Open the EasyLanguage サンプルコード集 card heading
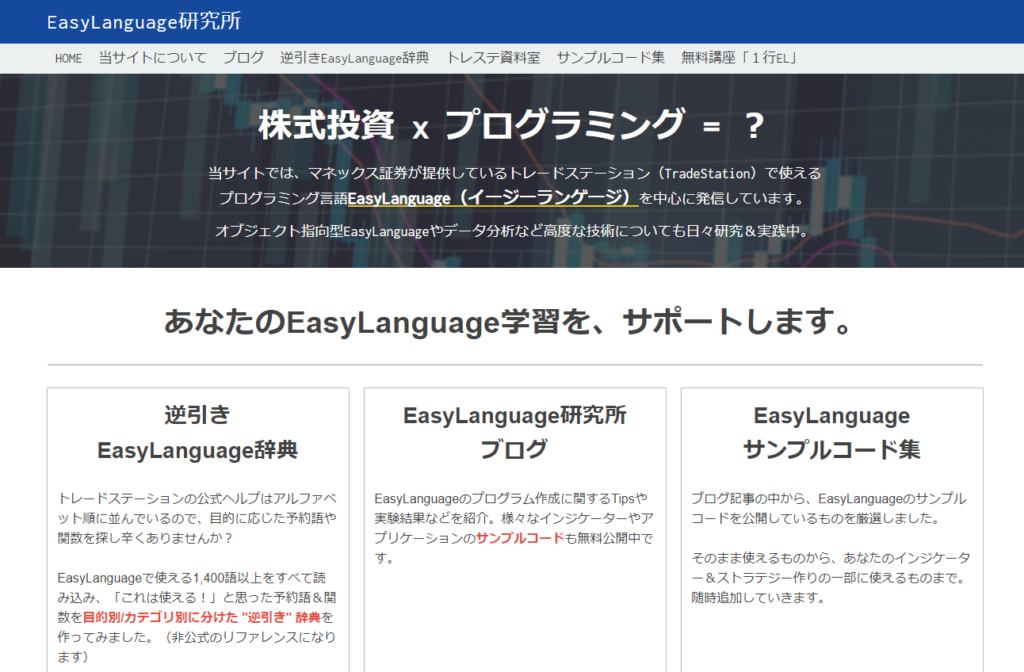Viewport: 1024px width, 672px height. pos(831,432)
